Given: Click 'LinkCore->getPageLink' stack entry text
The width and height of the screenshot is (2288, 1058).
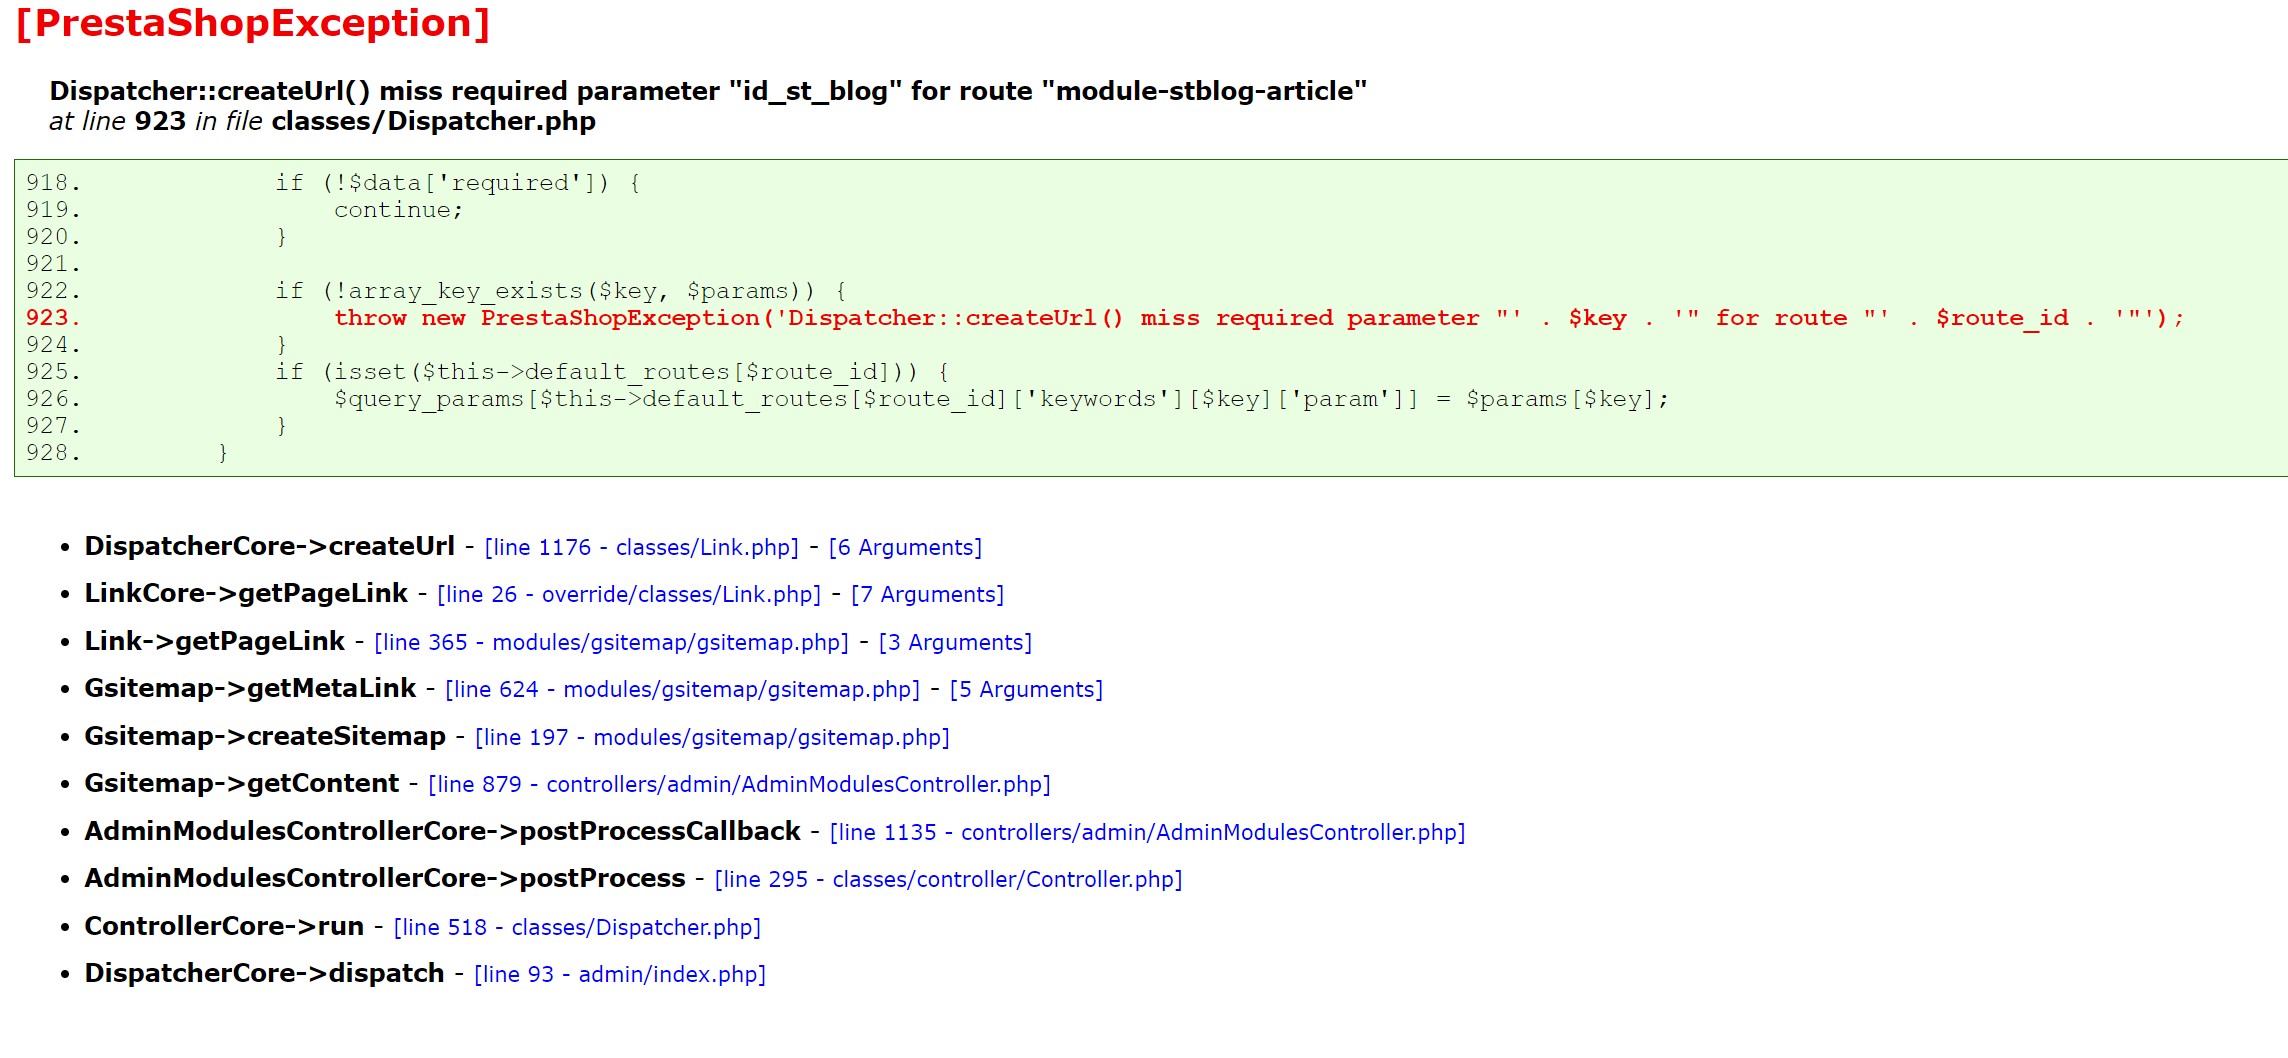Looking at the screenshot, I should coord(246,593).
